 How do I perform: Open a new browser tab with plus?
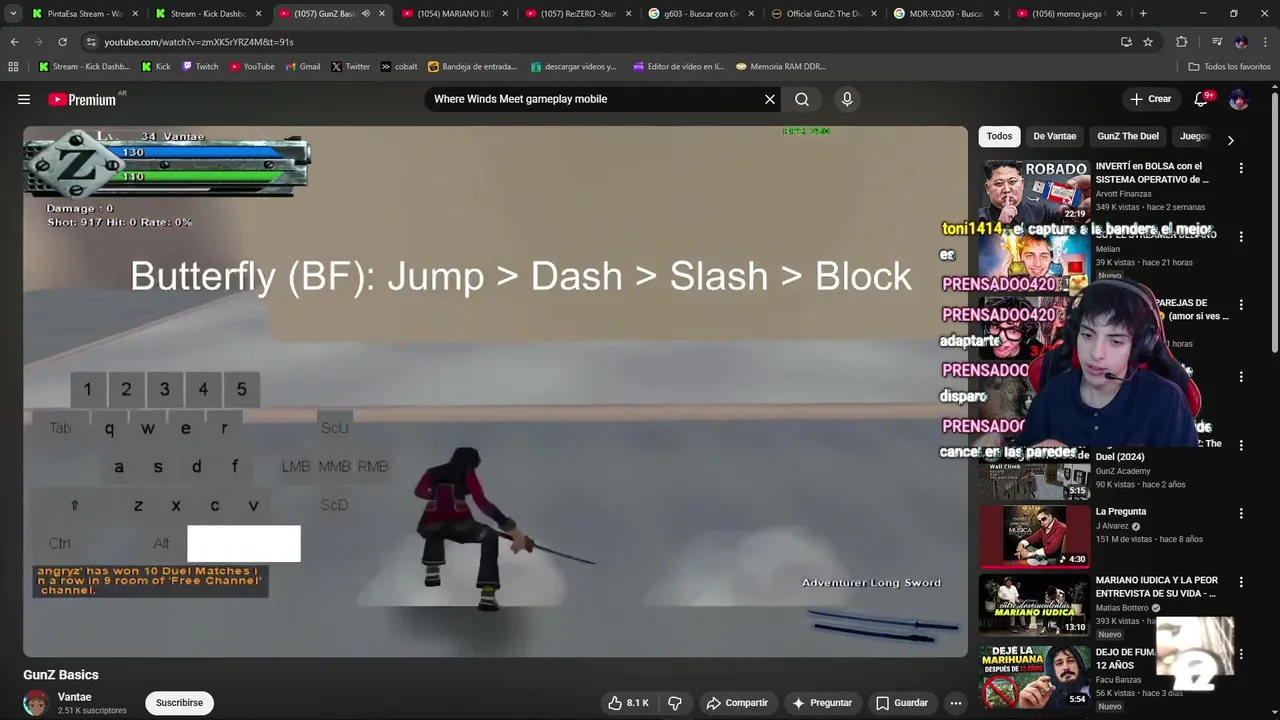[1143, 14]
